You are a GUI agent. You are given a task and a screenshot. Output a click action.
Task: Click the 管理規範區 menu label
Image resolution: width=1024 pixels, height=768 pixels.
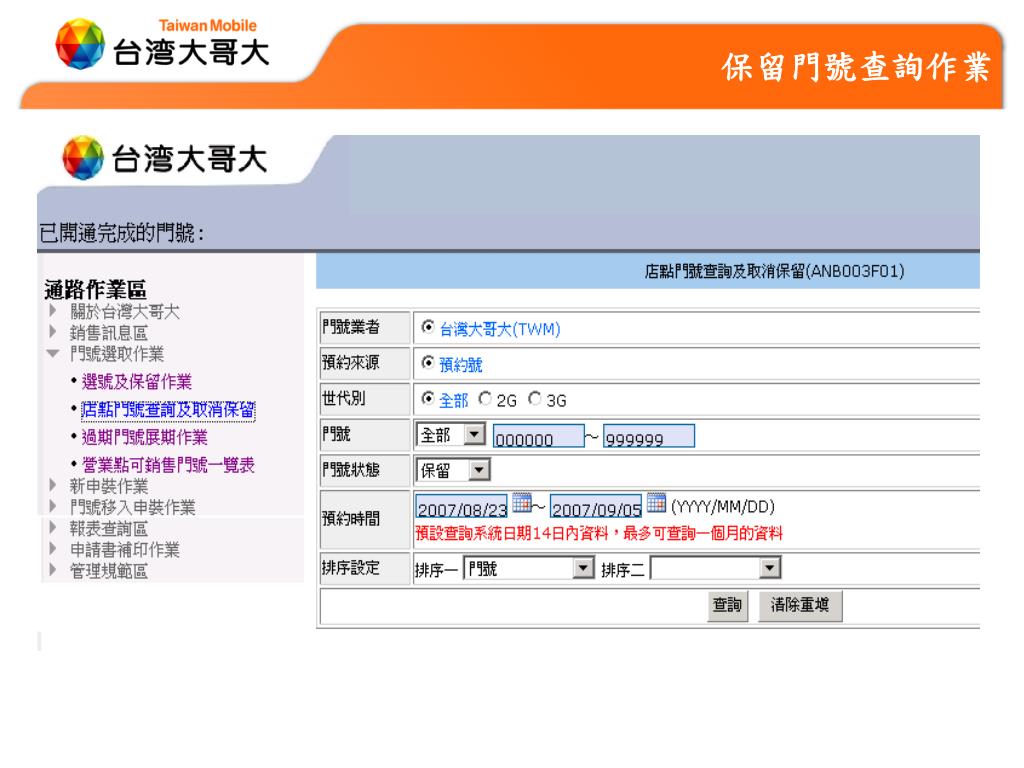(109, 571)
